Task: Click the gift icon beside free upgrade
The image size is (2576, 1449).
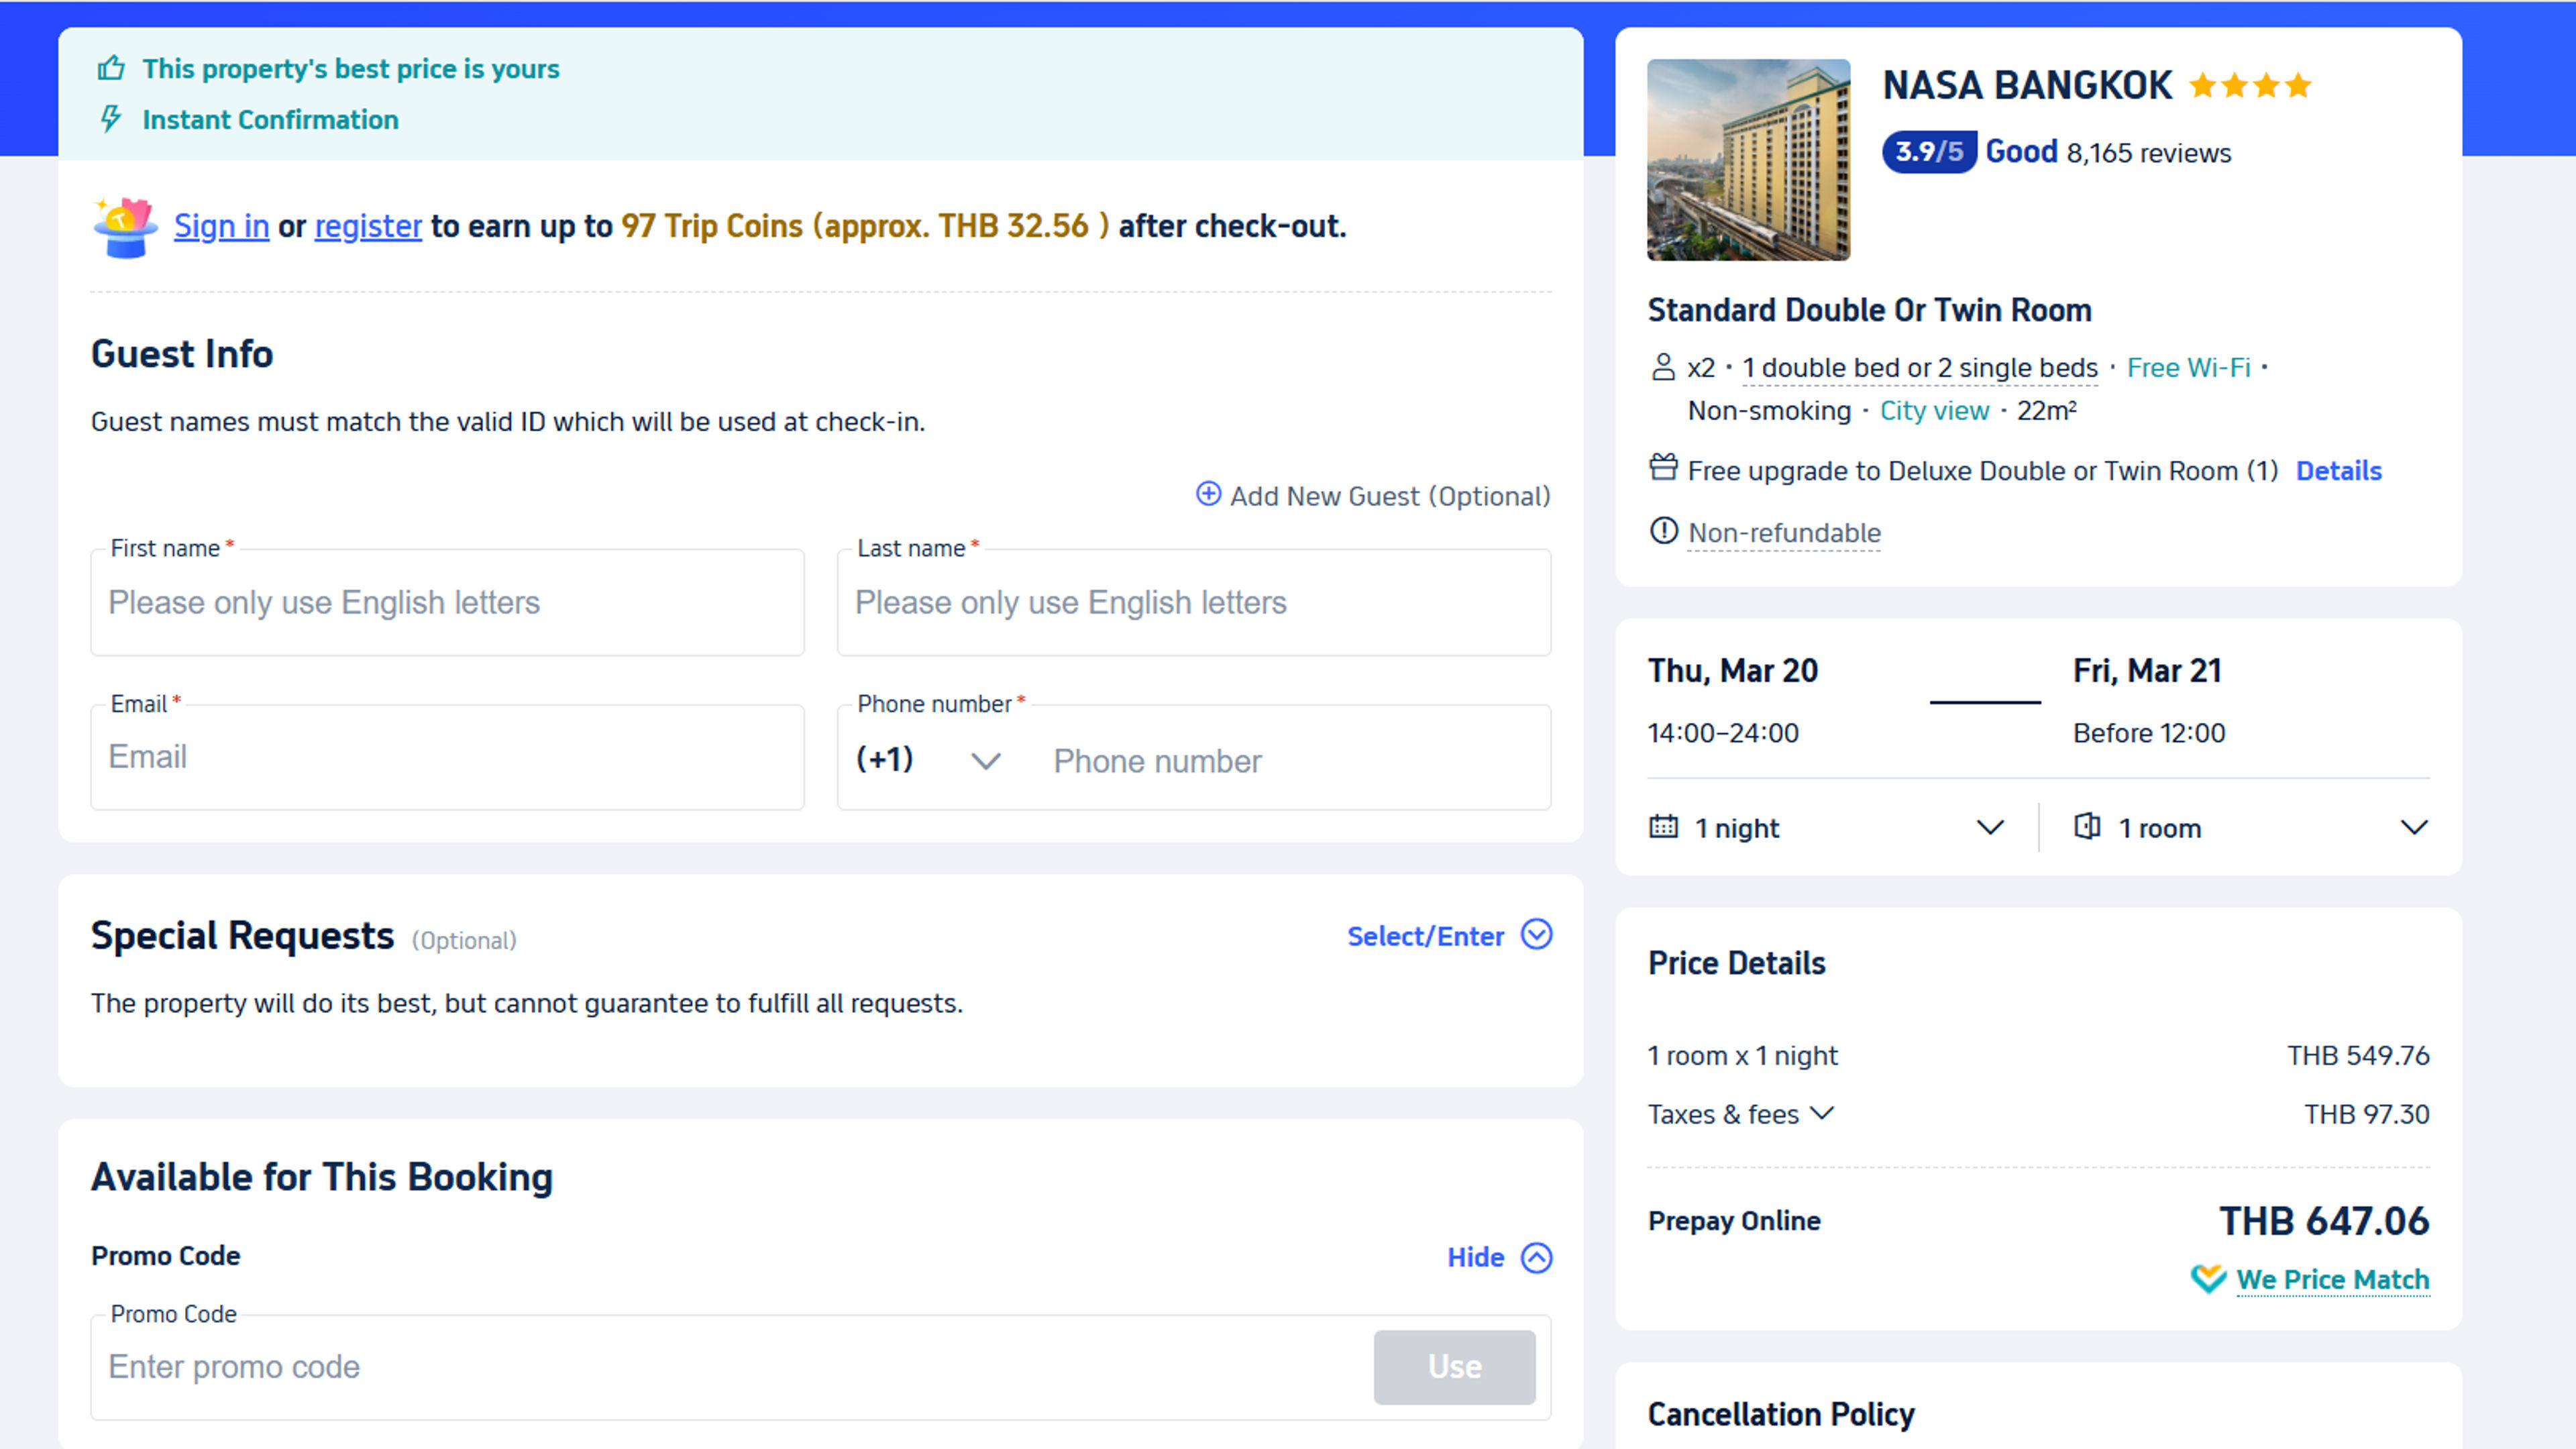Action: pyautogui.click(x=1663, y=468)
